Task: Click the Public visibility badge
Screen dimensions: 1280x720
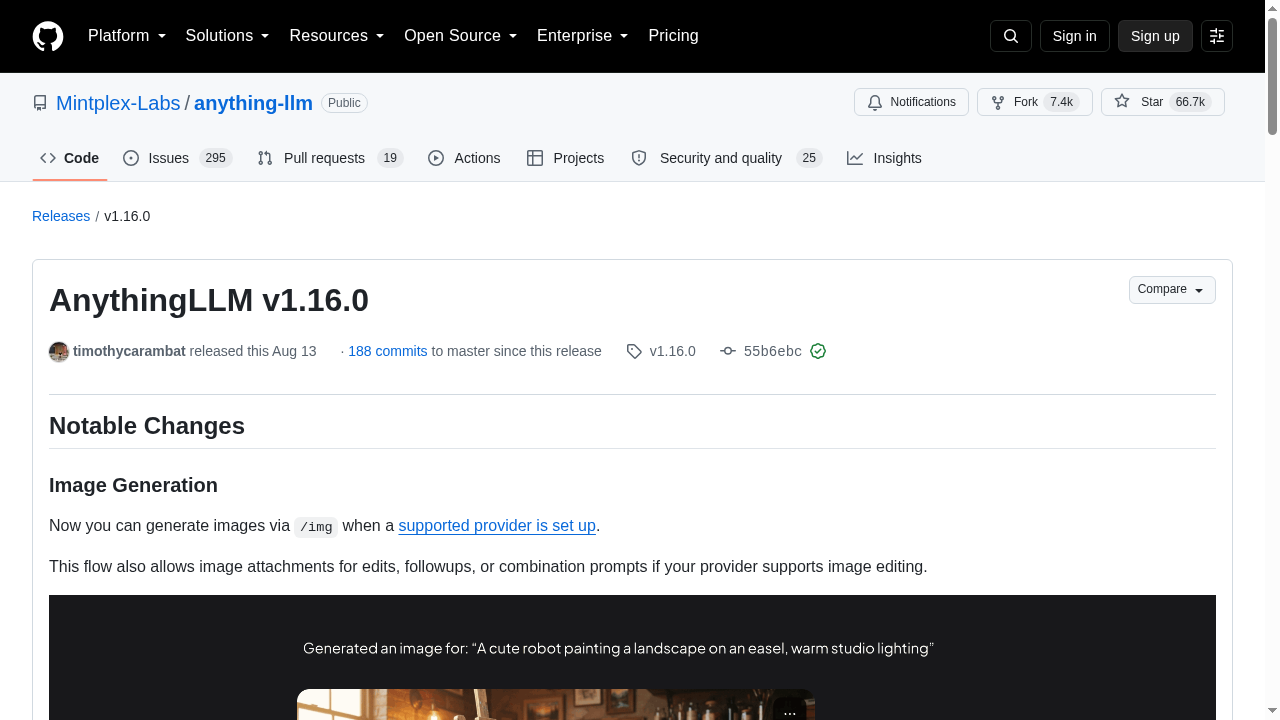Action: tap(344, 103)
